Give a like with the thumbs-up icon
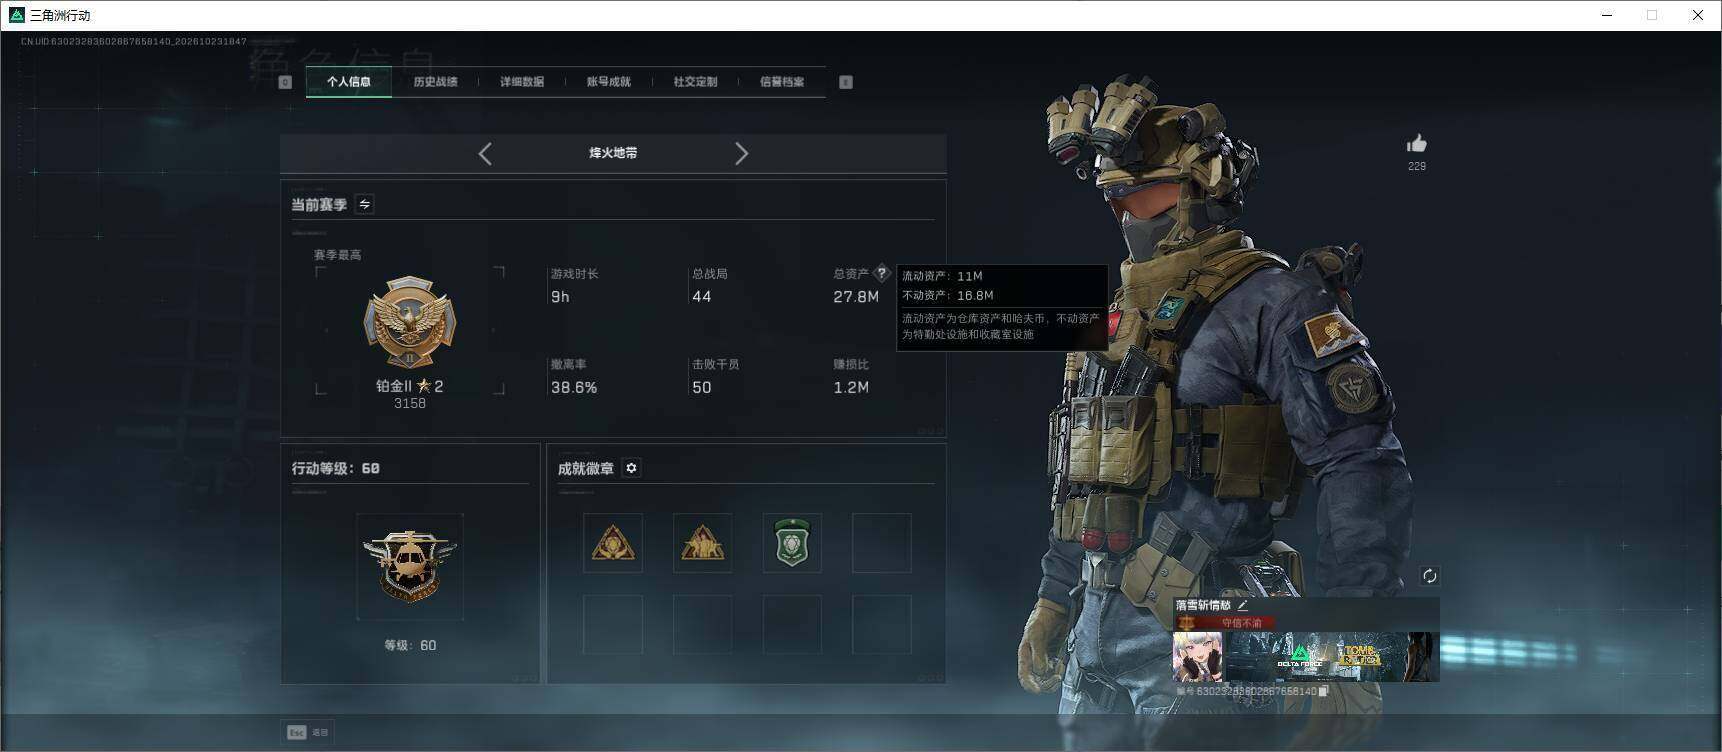Viewport: 1722px width, 752px height. click(1416, 144)
